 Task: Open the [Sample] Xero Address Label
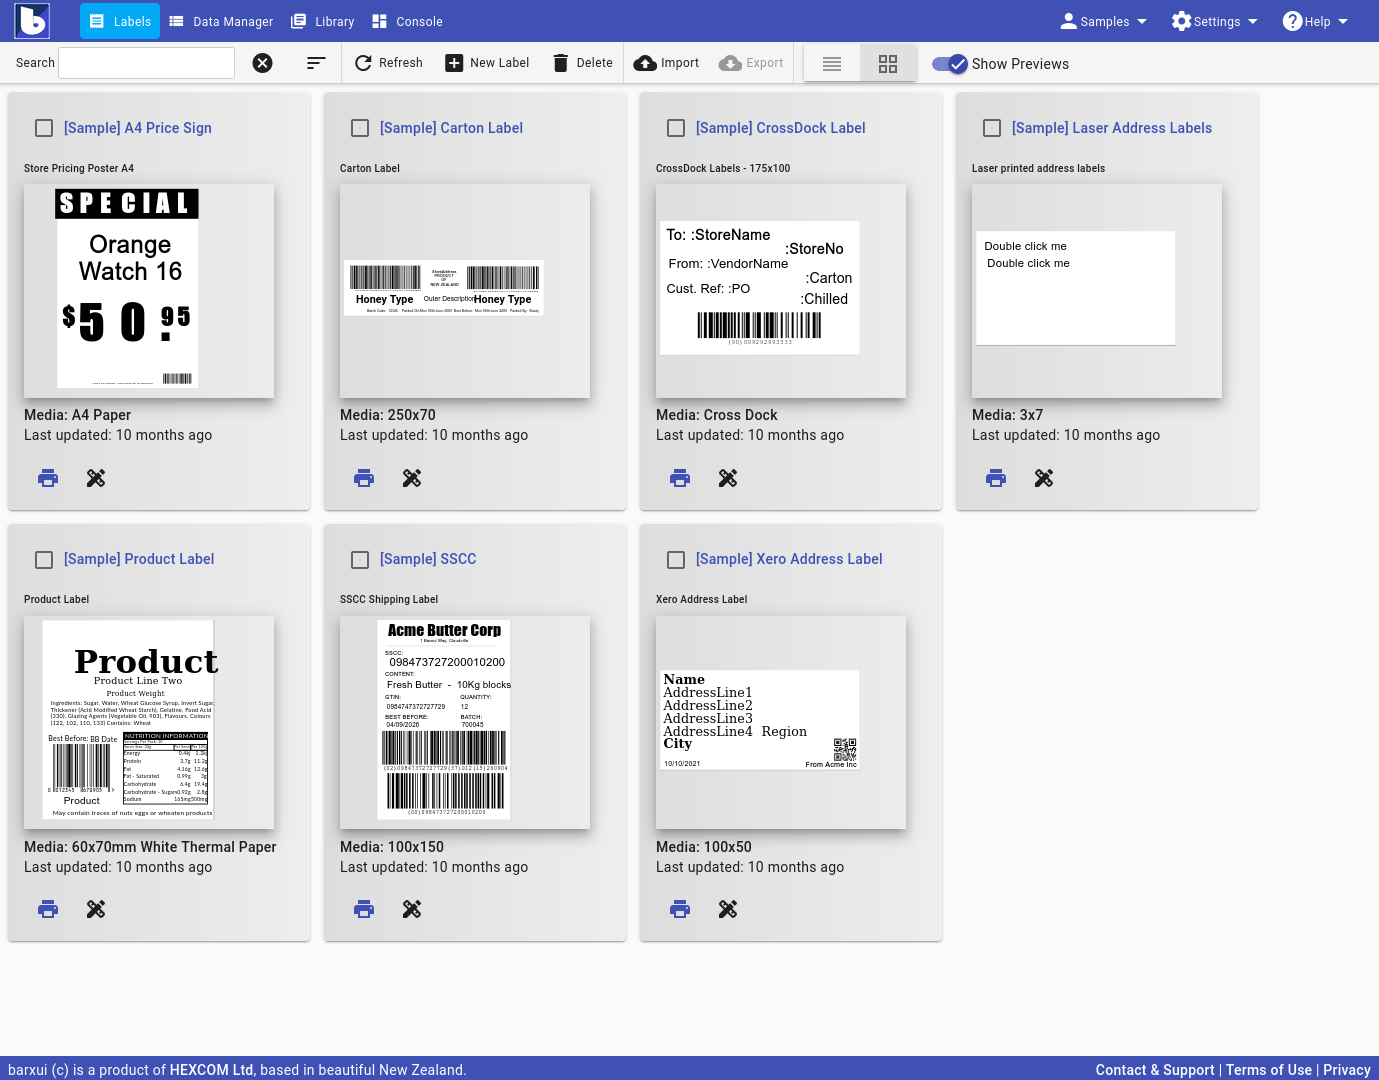(x=788, y=559)
